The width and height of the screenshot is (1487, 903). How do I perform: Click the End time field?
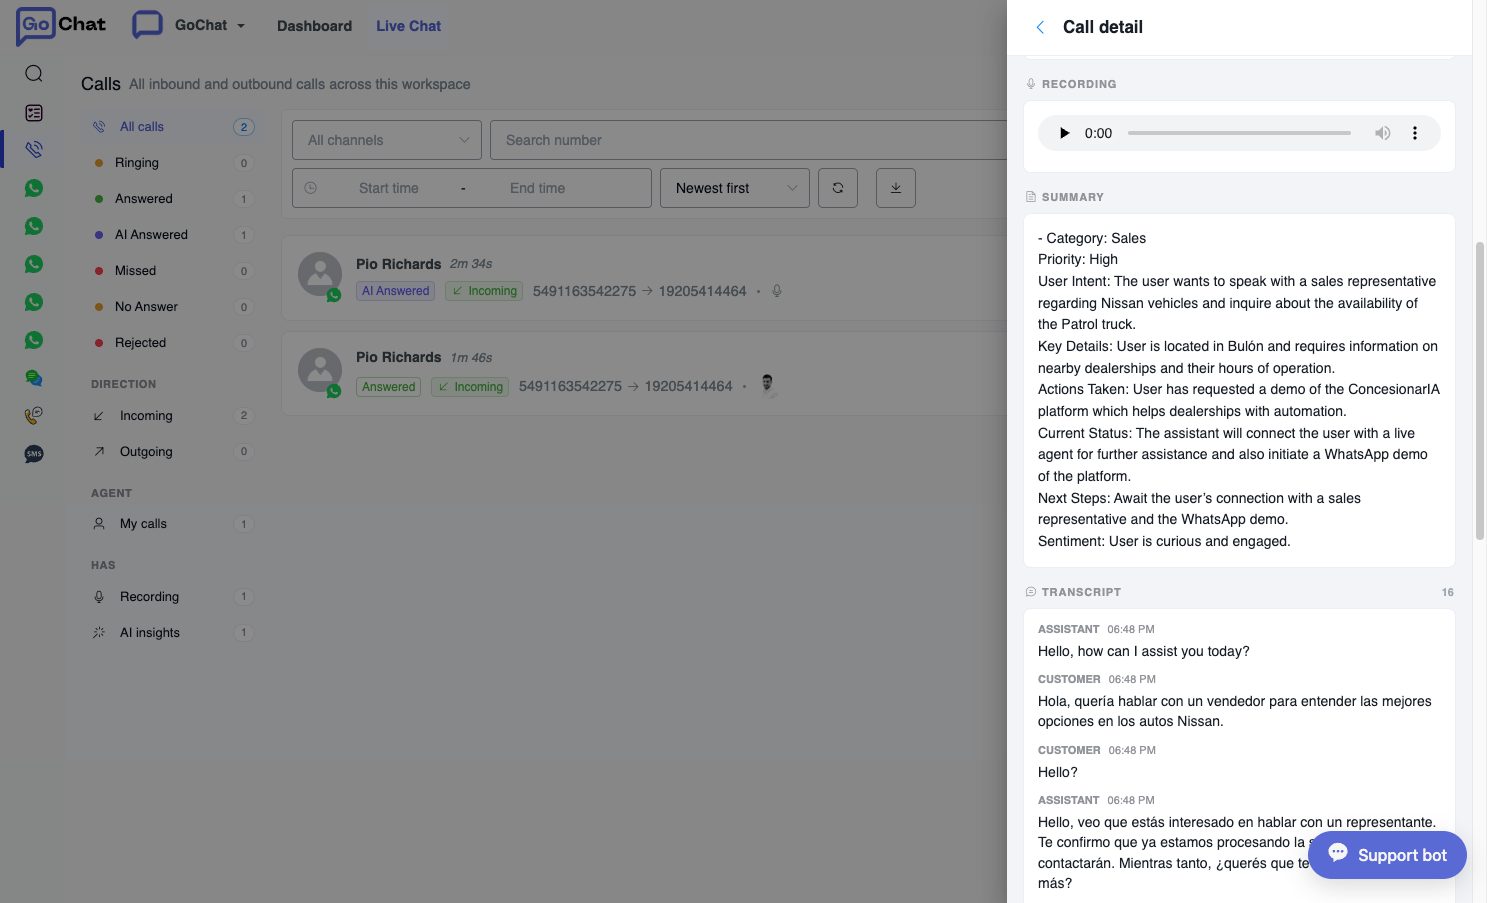pos(537,188)
